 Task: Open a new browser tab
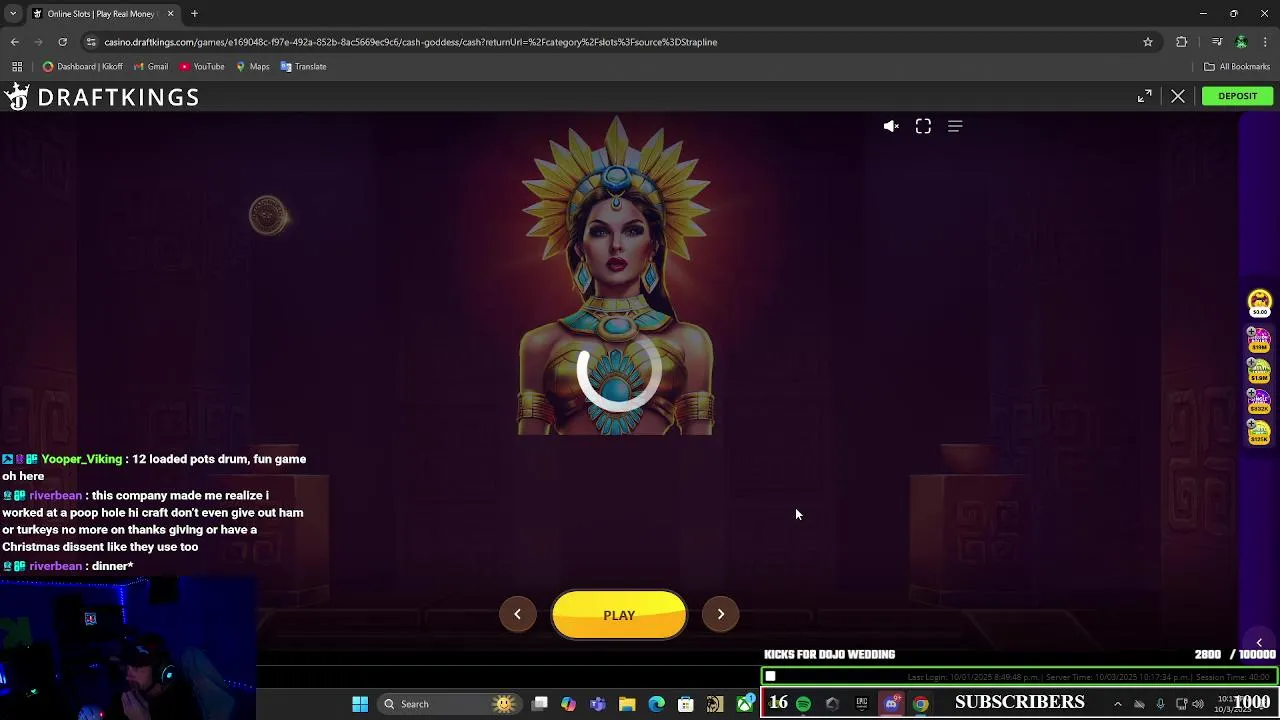click(194, 14)
